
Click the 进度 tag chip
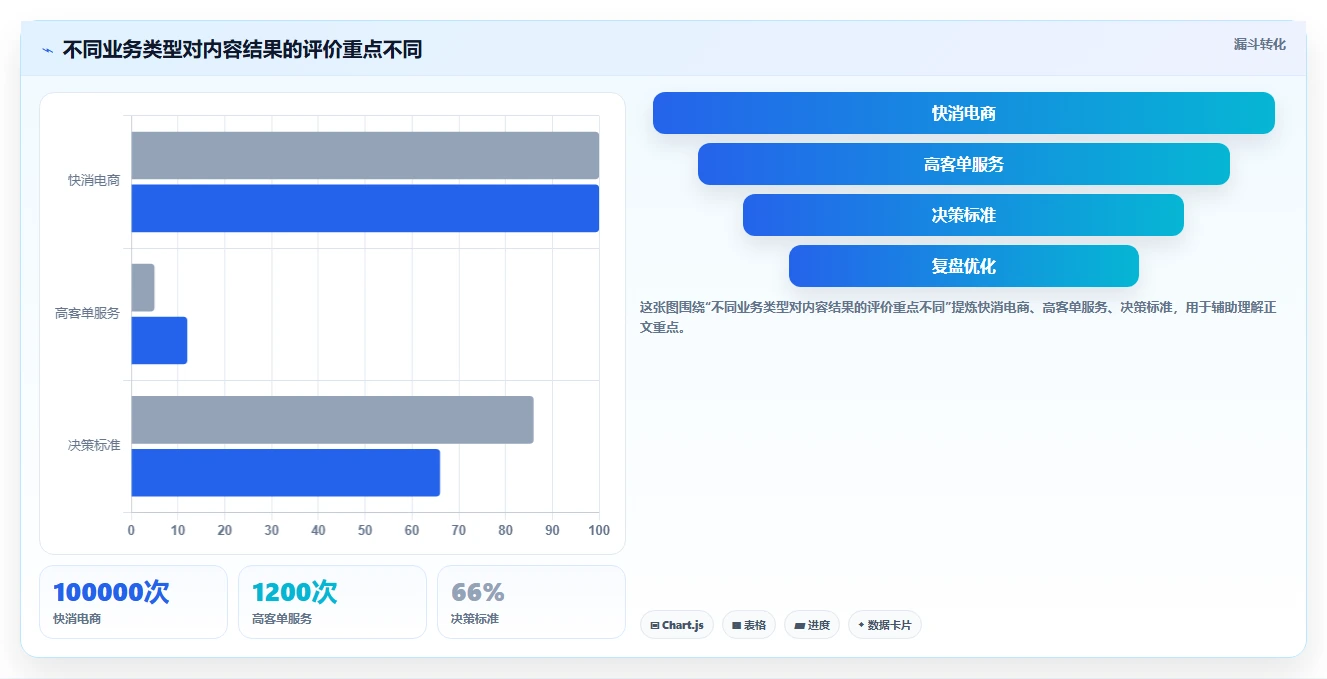pos(812,625)
